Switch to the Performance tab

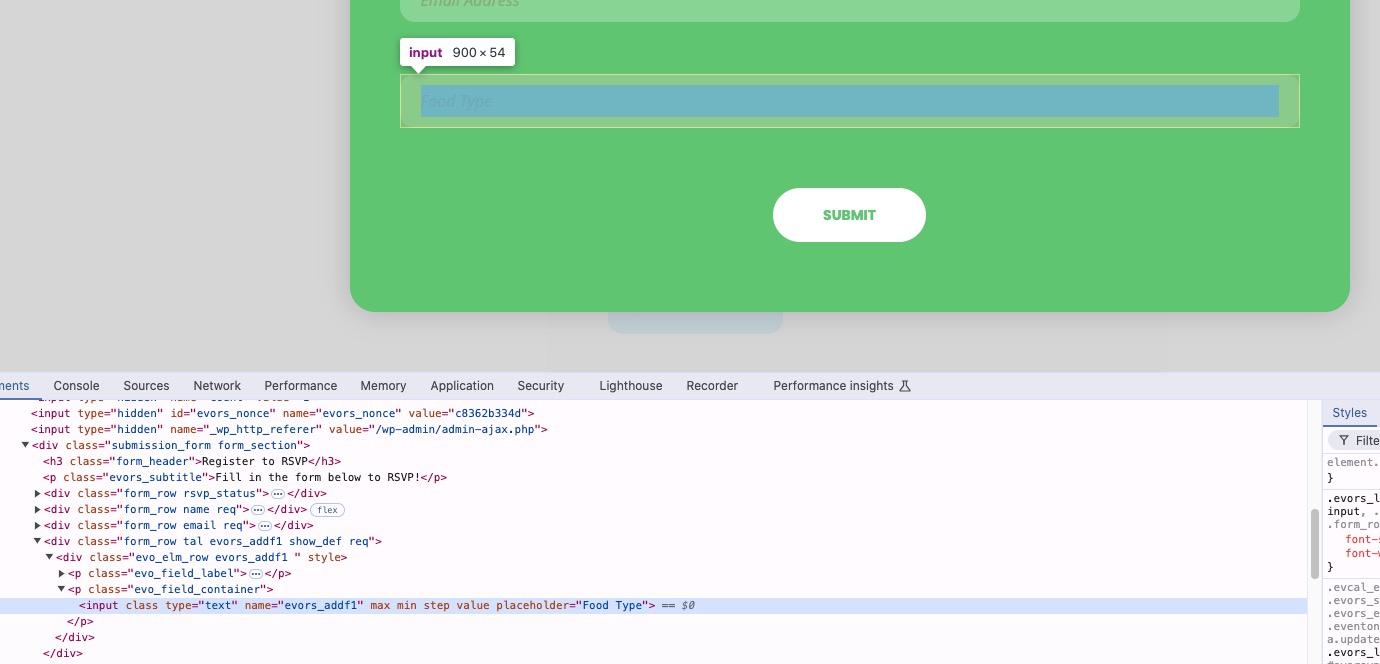pyautogui.click(x=300, y=386)
